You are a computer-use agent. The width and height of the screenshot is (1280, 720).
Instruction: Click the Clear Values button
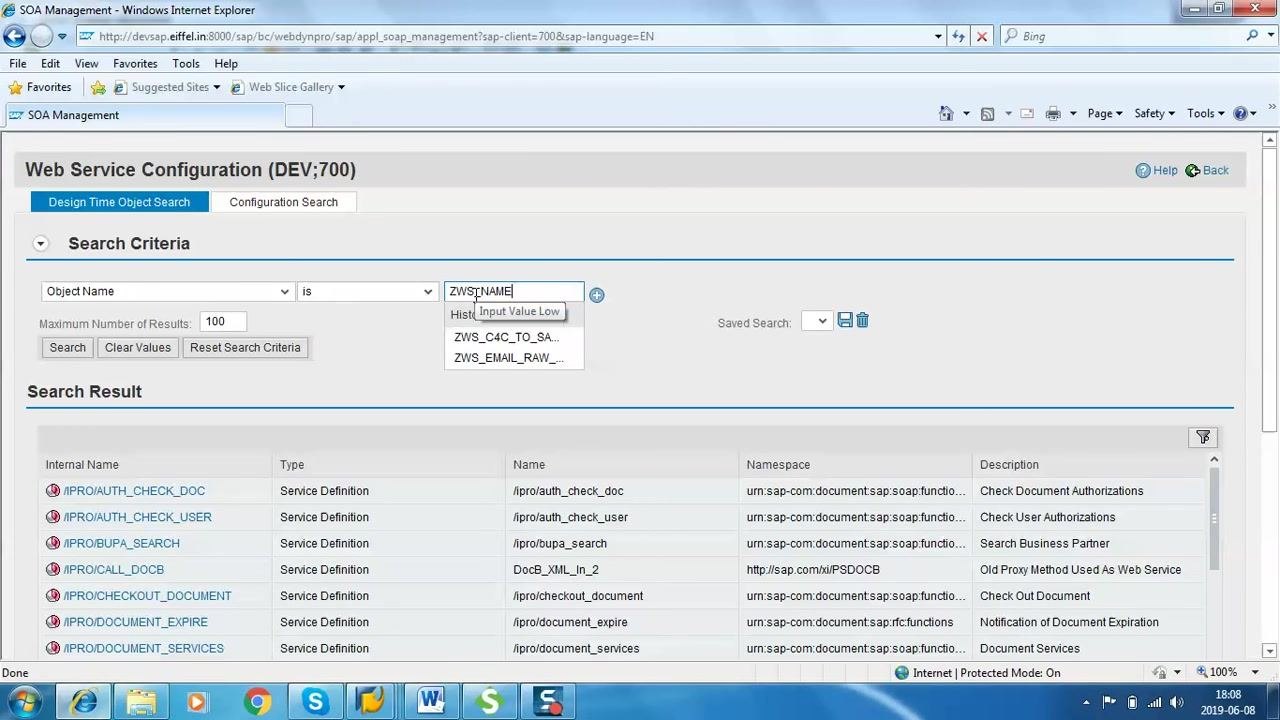(138, 347)
